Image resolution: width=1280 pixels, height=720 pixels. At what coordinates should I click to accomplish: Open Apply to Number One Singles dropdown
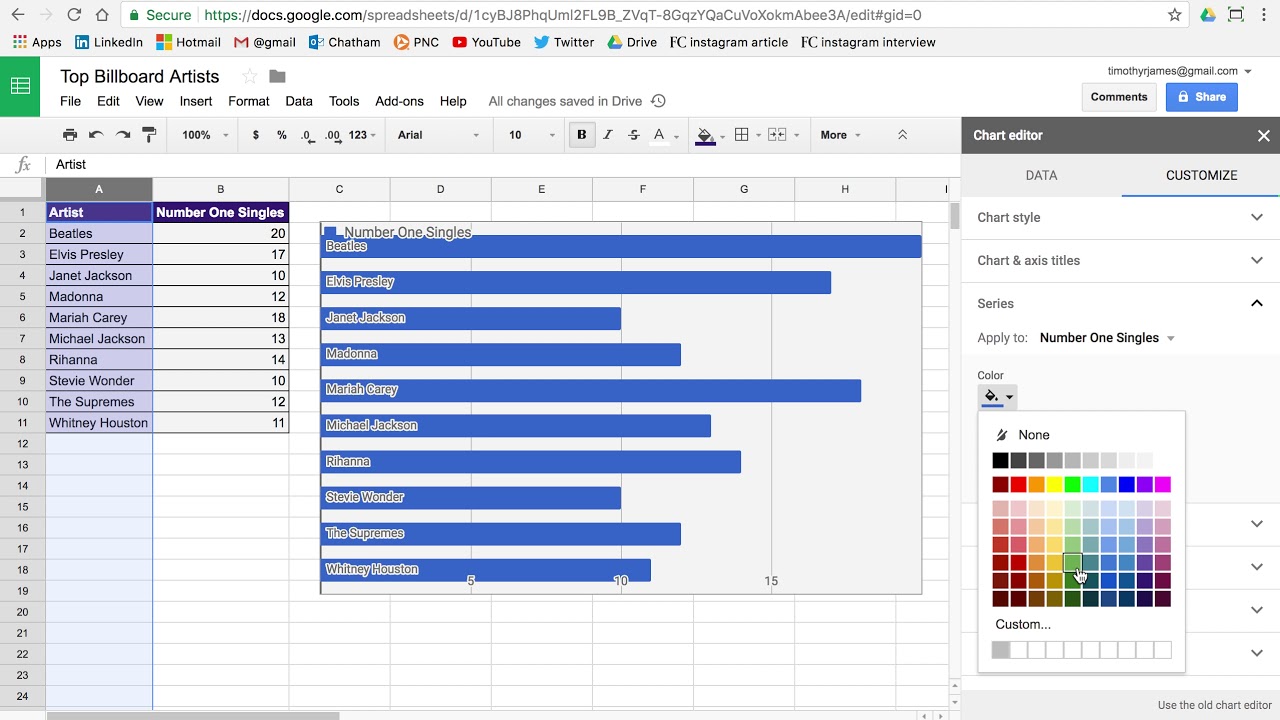(x=1107, y=338)
